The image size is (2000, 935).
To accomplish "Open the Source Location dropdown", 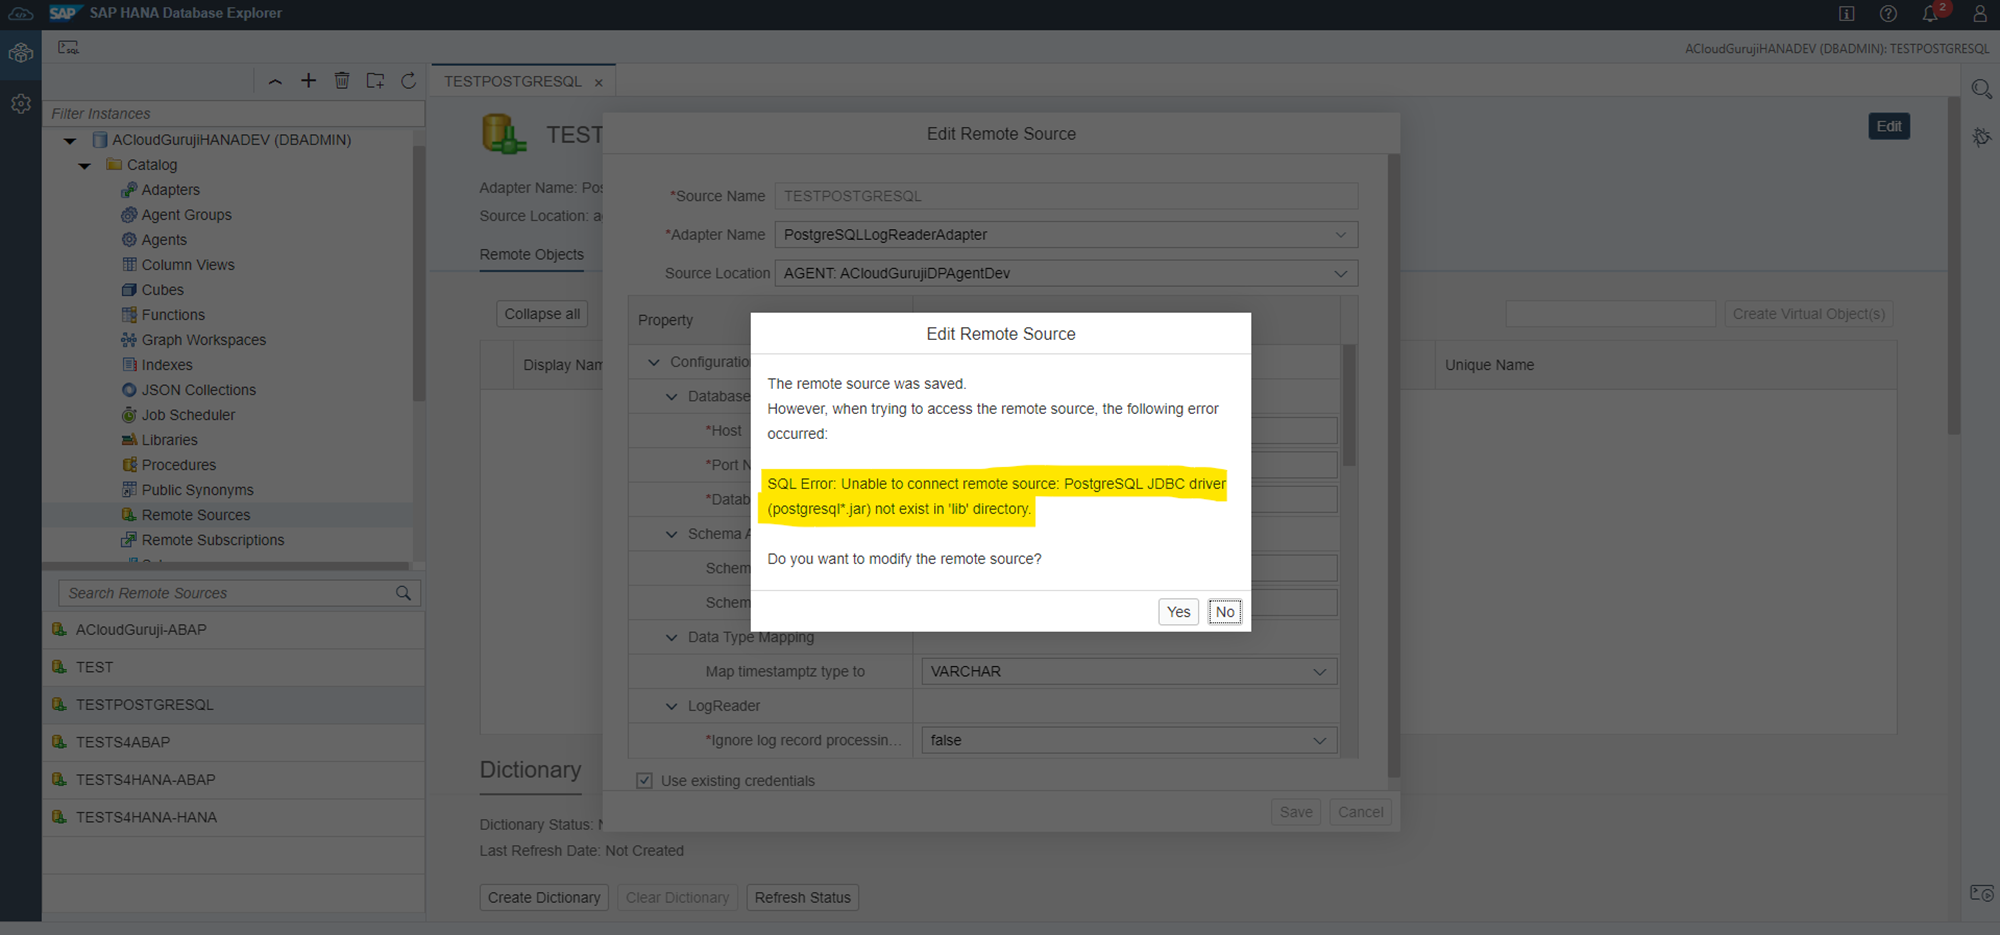I will (x=1340, y=274).
